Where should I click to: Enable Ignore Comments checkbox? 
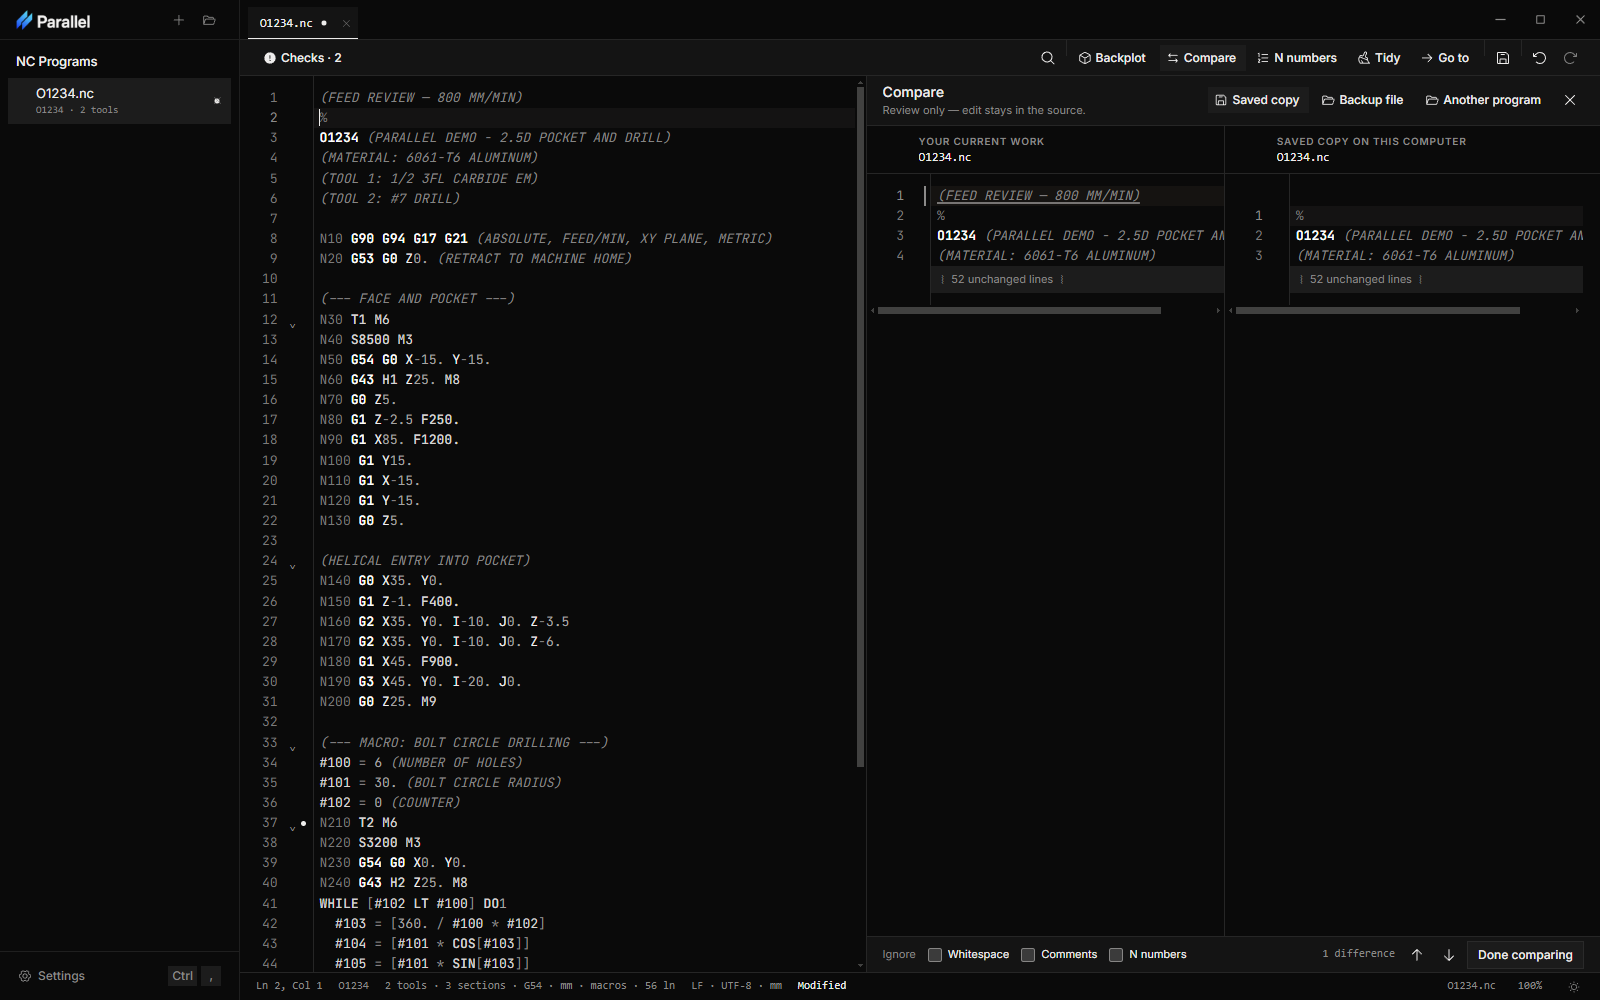[1028, 955]
